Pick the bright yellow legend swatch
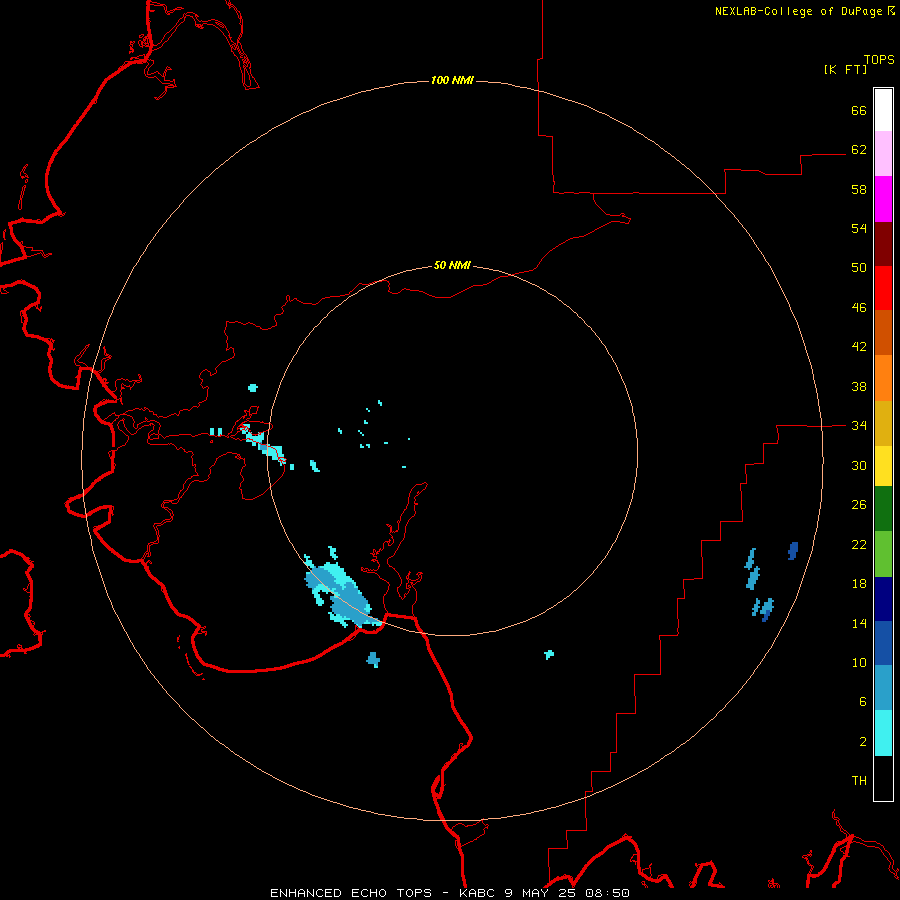The height and width of the screenshot is (900, 900). coord(883,466)
